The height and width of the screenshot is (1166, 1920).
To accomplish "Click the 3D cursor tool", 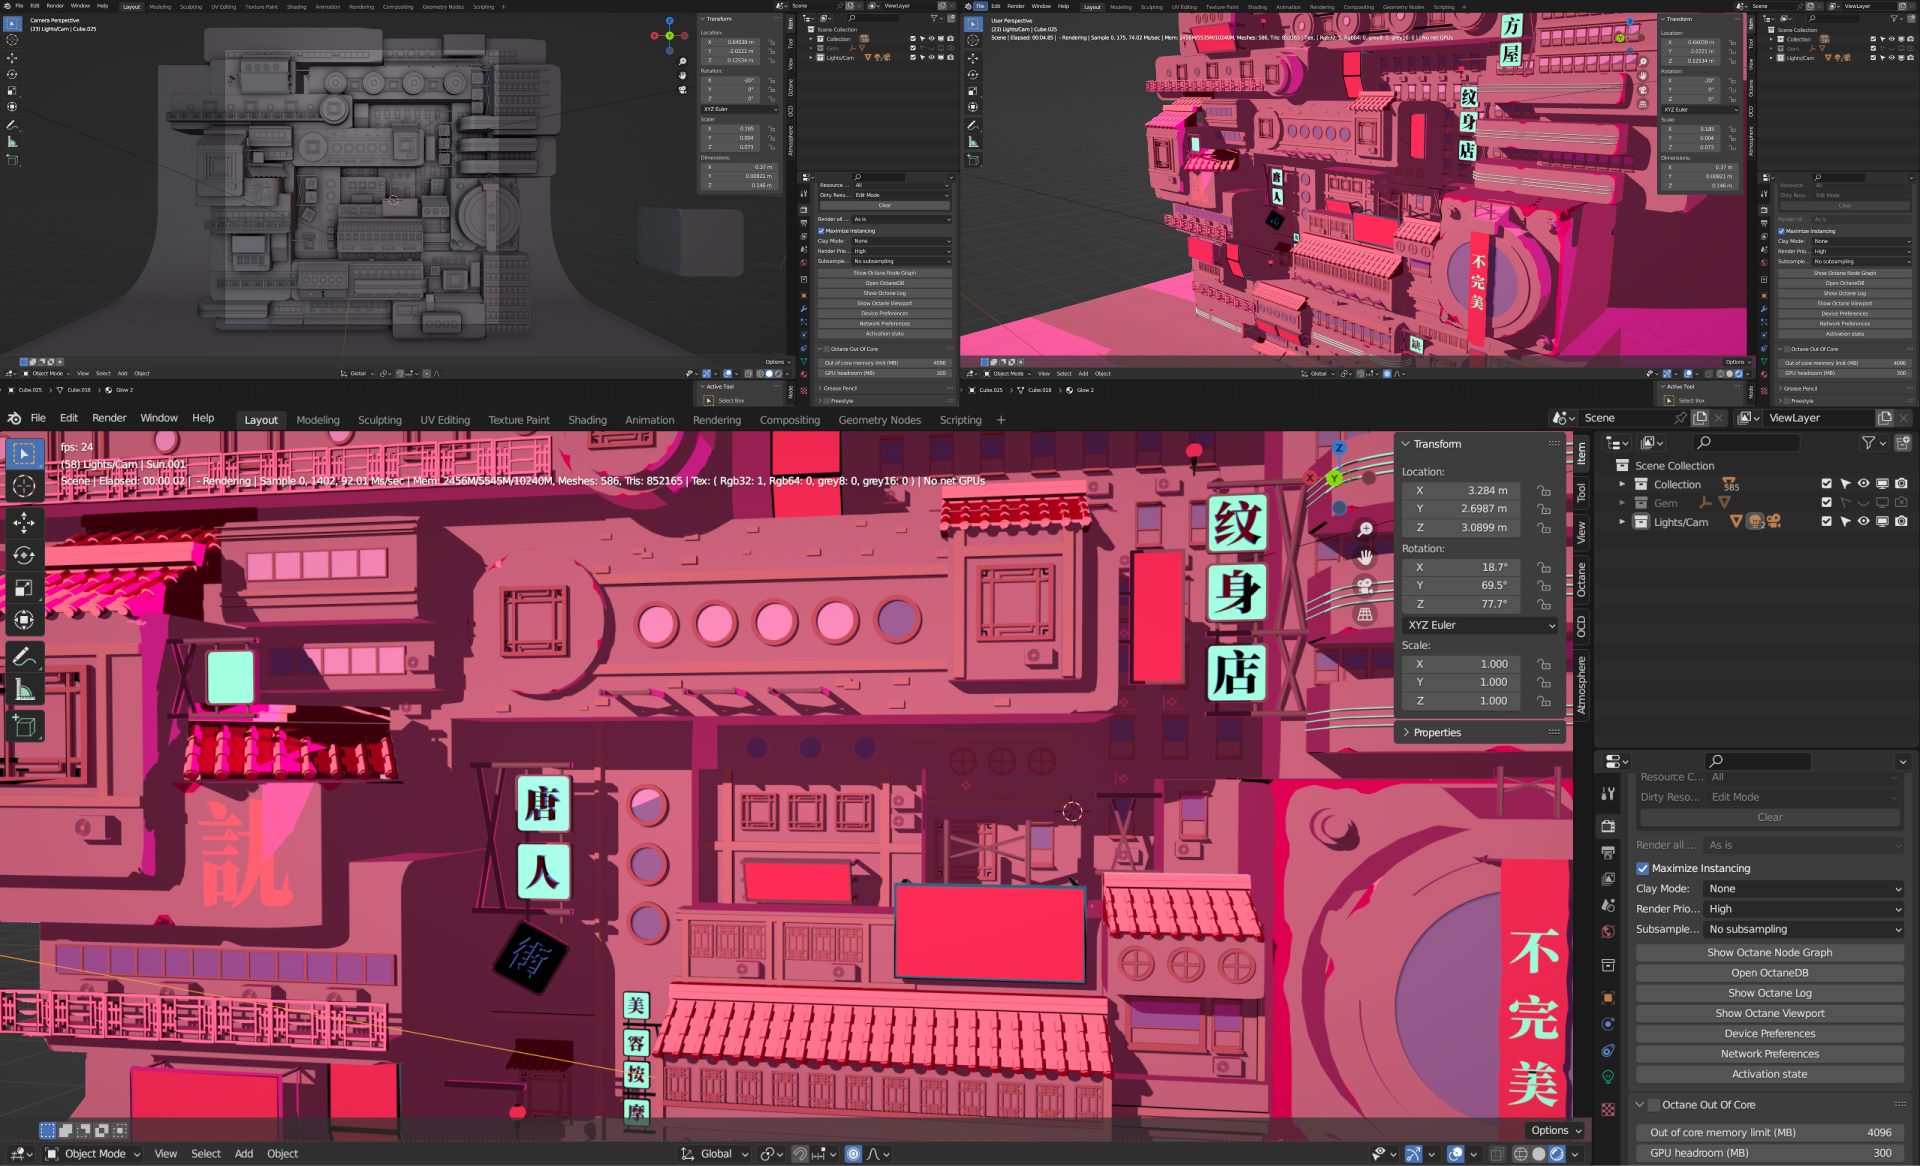I will [x=24, y=486].
